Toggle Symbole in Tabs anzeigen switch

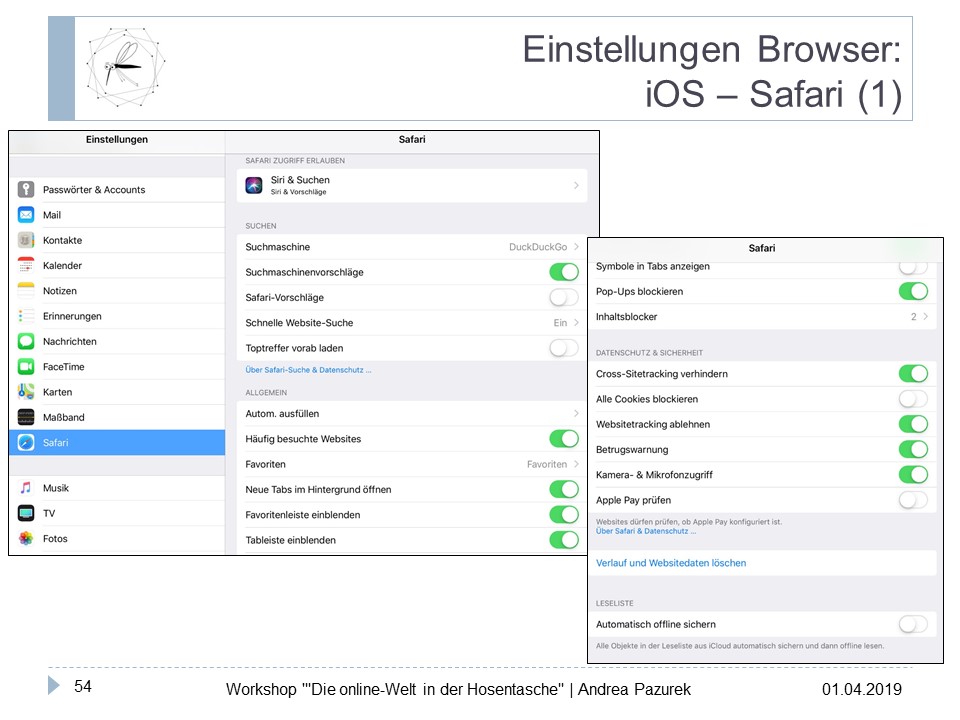[913, 267]
